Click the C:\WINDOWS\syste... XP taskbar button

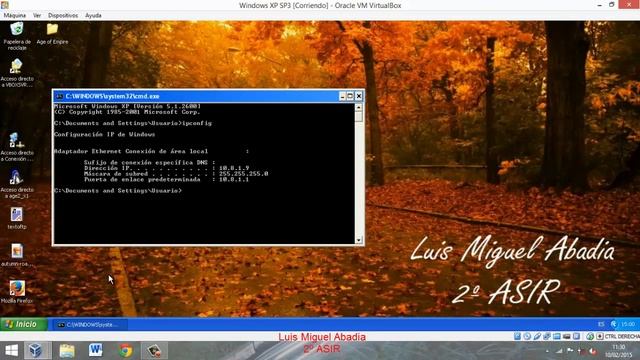tap(91, 324)
